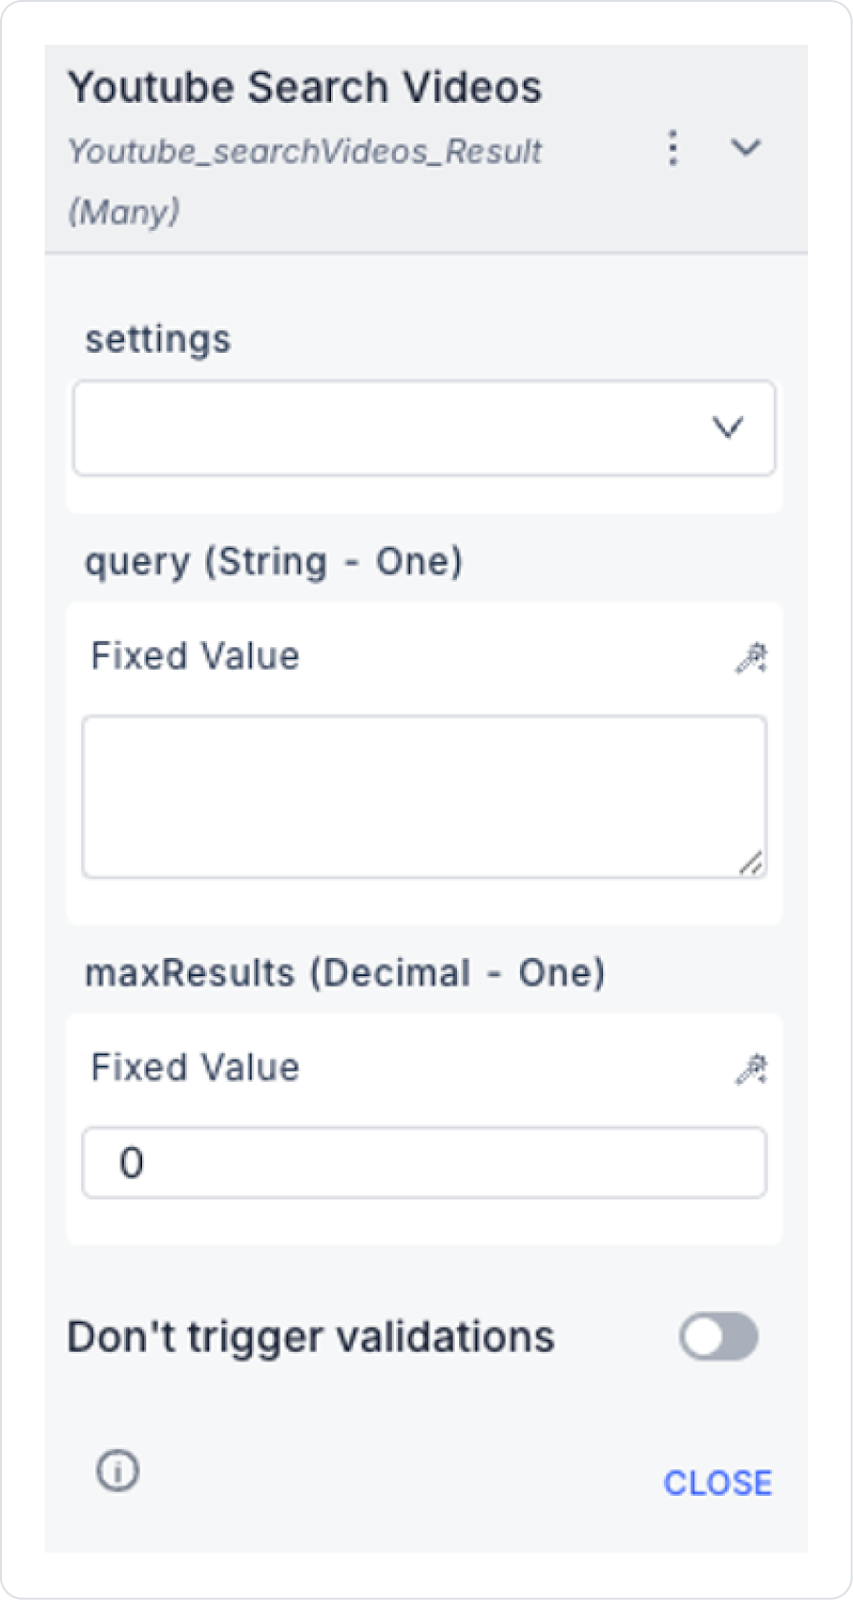Toggle Don't trigger validations switch
This screenshot has width=853, height=1600.
718,1337
